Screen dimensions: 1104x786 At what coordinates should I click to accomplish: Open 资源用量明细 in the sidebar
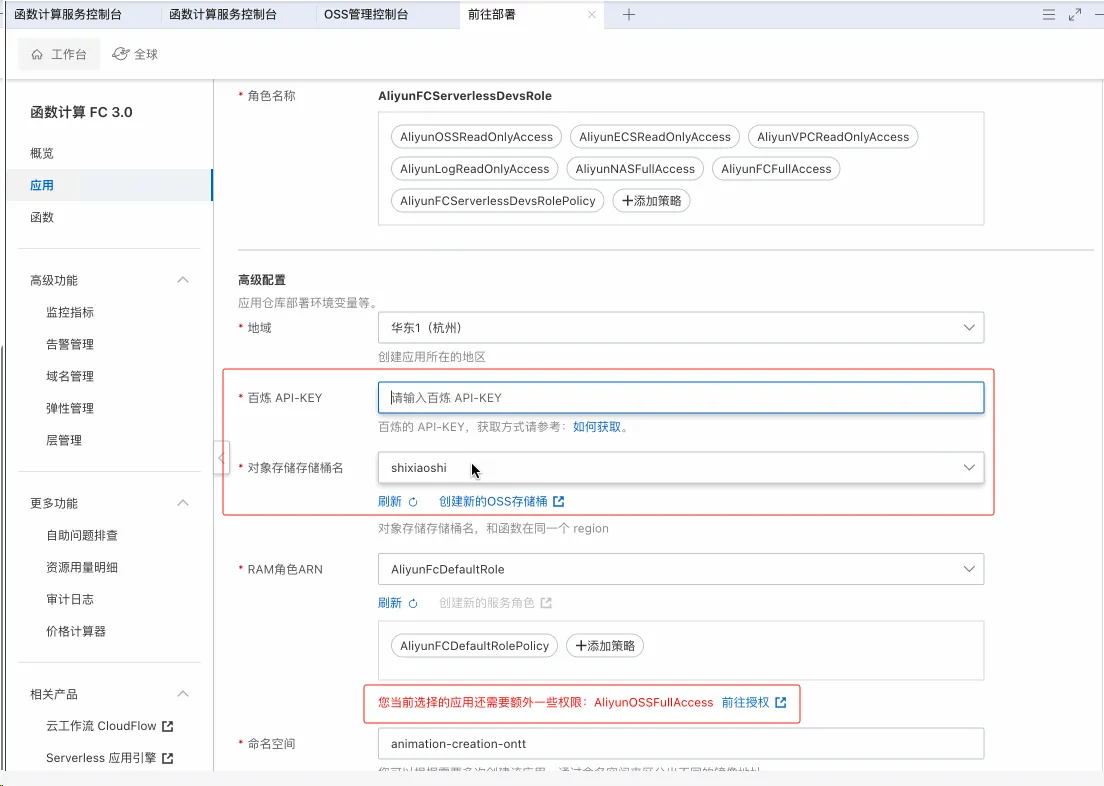pyautogui.click(x=82, y=568)
